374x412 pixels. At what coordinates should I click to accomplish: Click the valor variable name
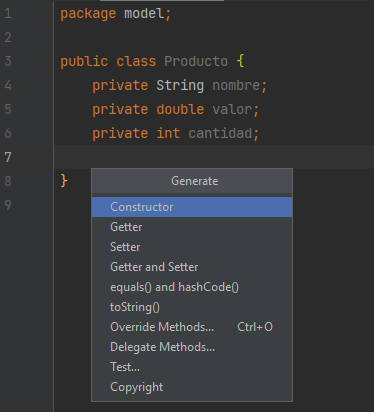tap(232, 110)
